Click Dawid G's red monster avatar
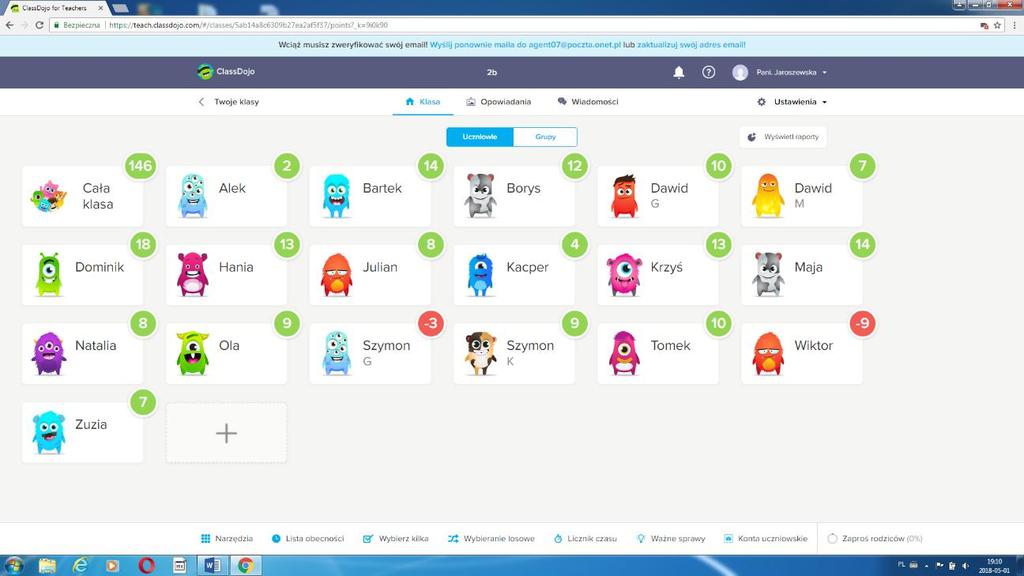This screenshot has height=576, width=1024. tap(624, 195)
